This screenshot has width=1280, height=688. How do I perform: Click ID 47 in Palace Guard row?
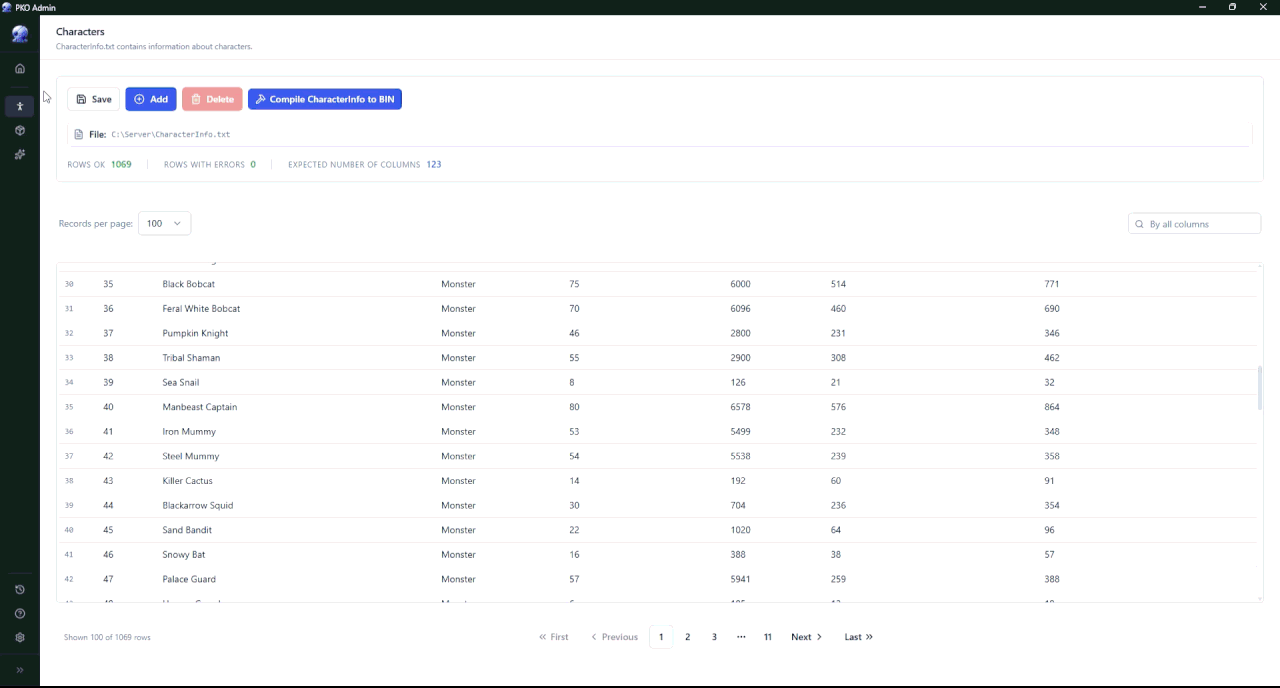click(x=108, y=579)
